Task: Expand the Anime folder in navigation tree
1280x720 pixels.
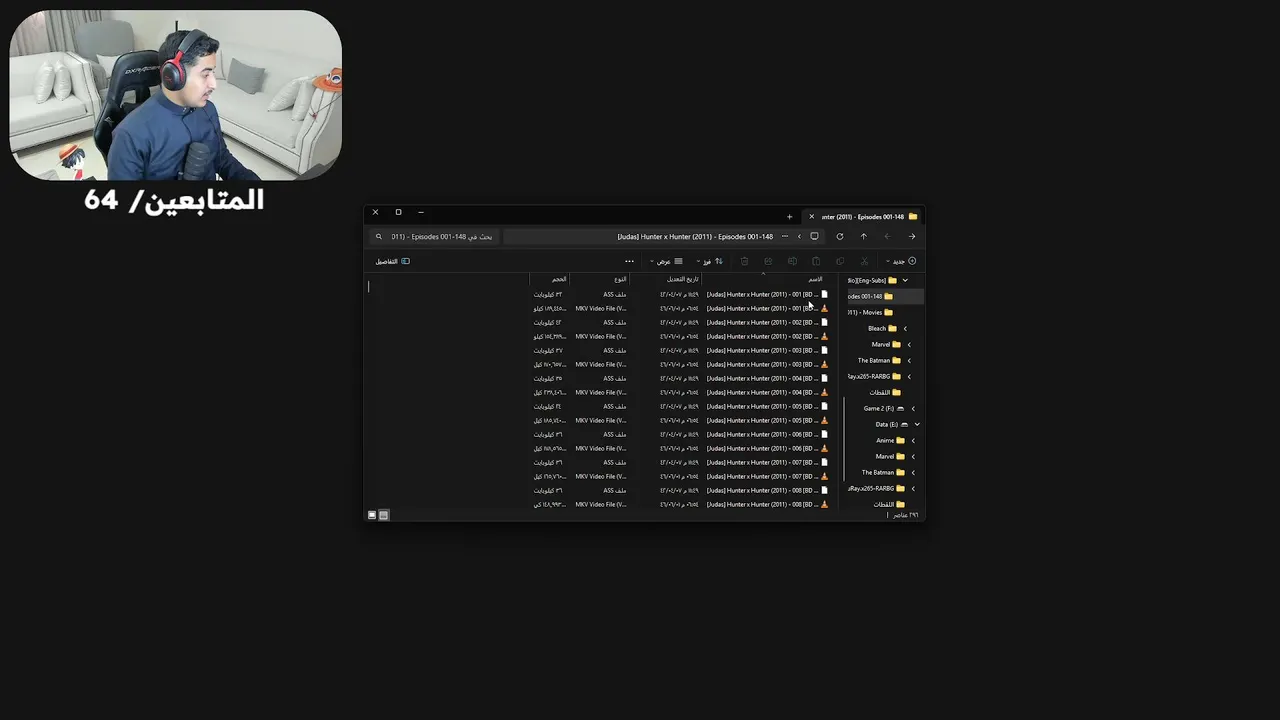Action: 913,441
